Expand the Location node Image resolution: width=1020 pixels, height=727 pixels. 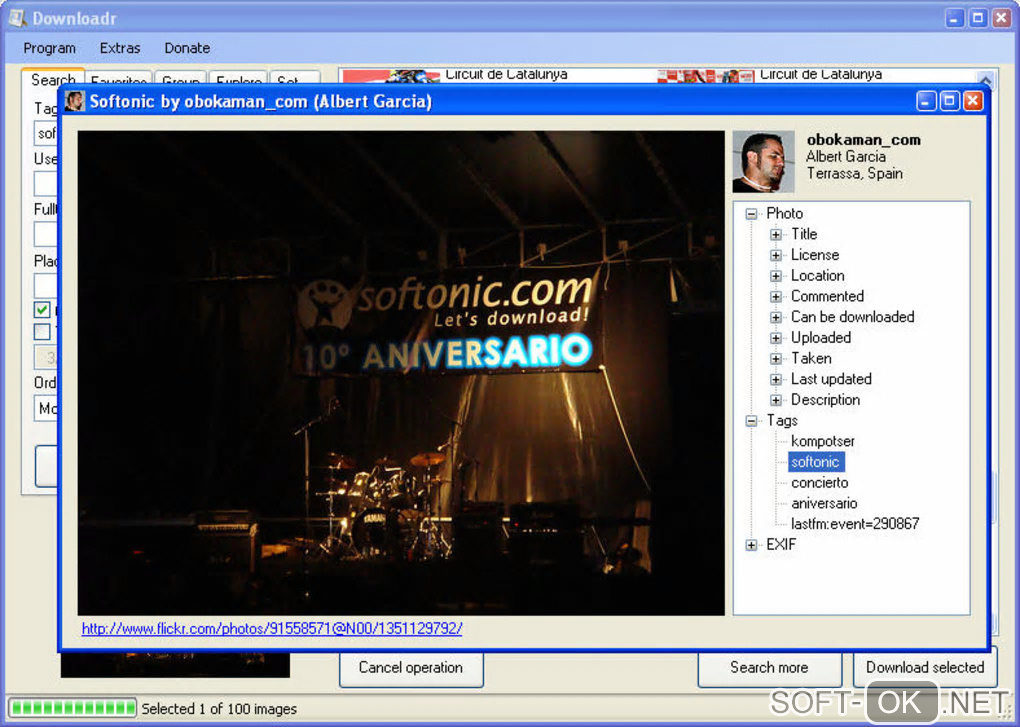[x=775, y=276]
